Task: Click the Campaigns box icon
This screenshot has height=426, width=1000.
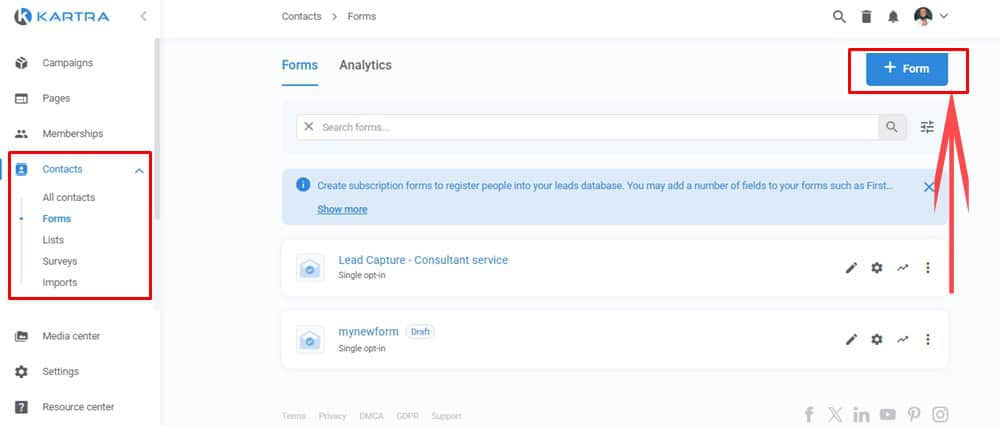Action: pyautogui.click(x=22, y=63)
